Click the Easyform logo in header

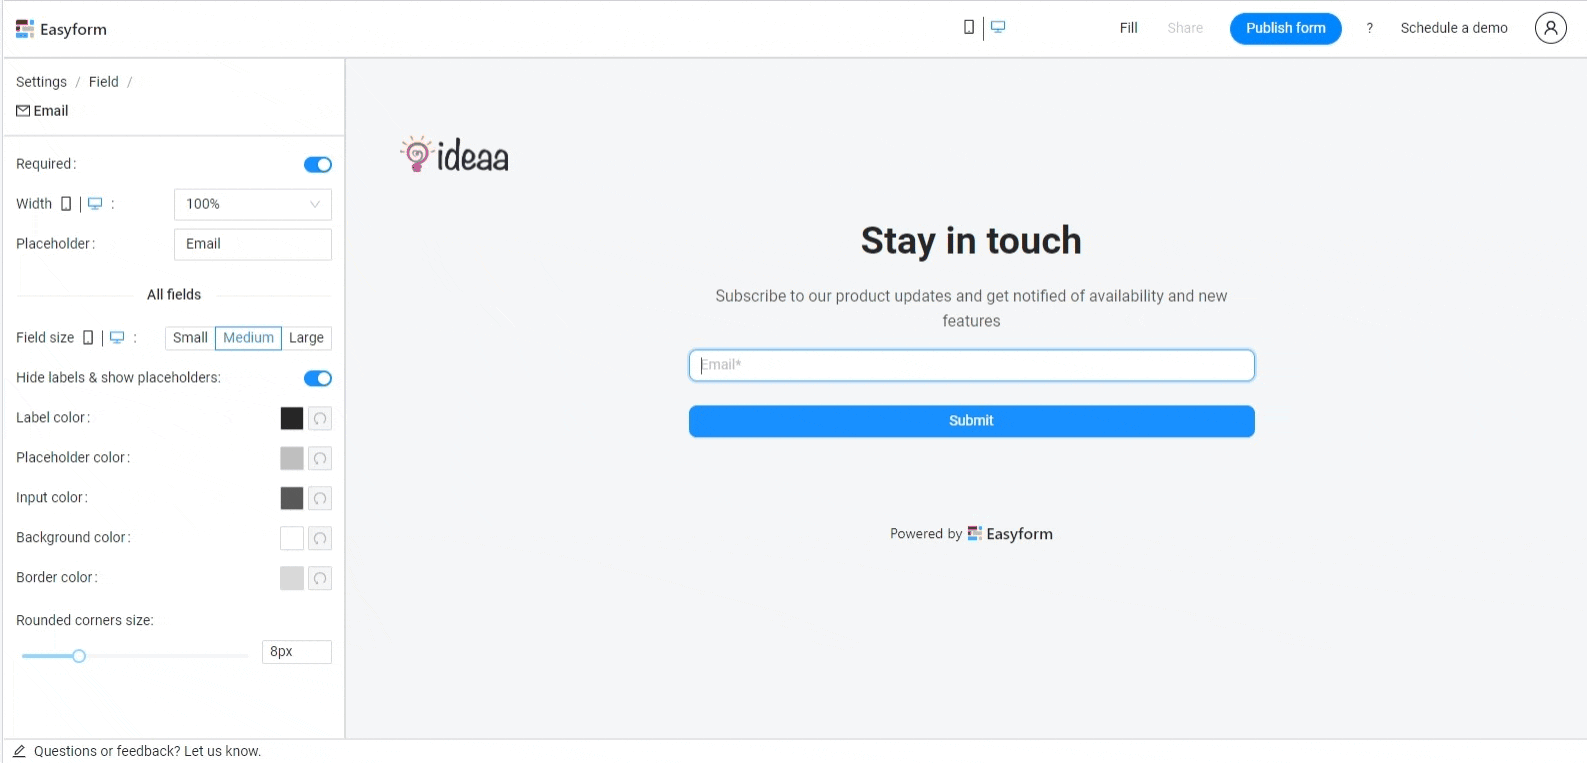[x=61, y=29]
